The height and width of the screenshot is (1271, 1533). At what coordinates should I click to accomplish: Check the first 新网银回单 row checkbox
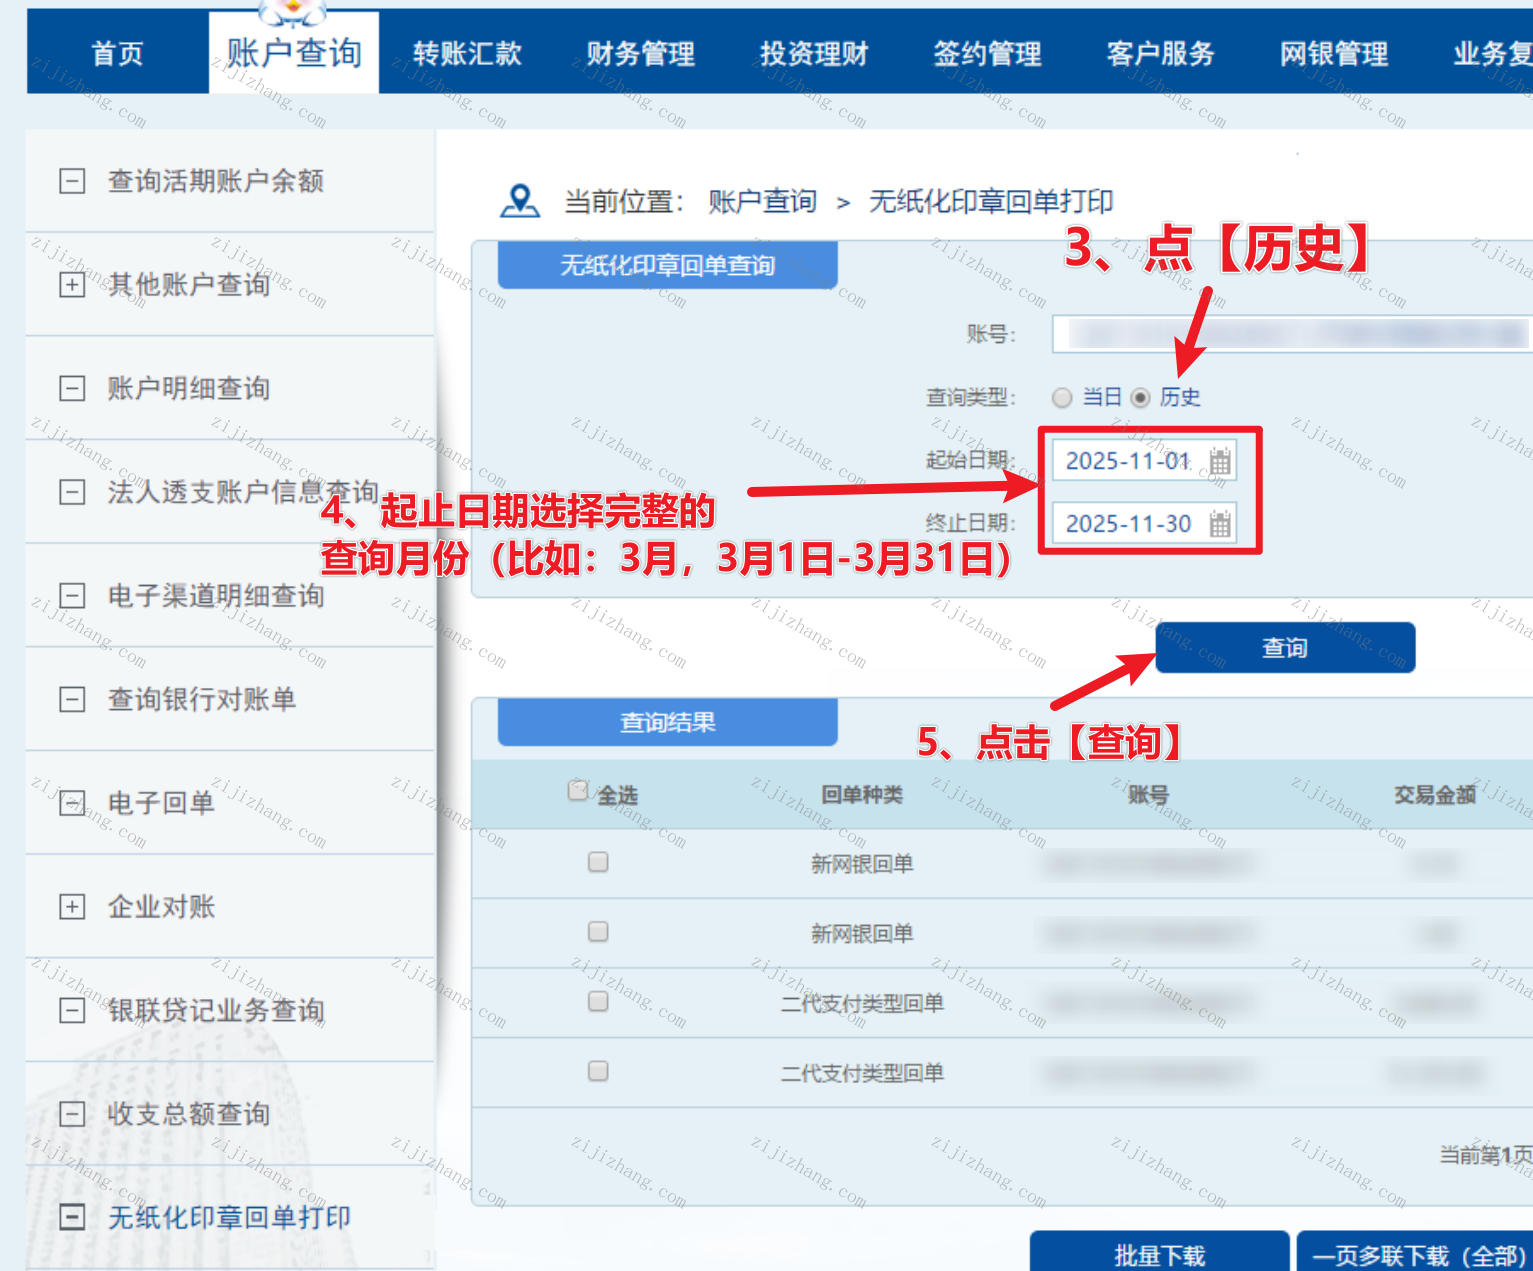pos(598,862)
